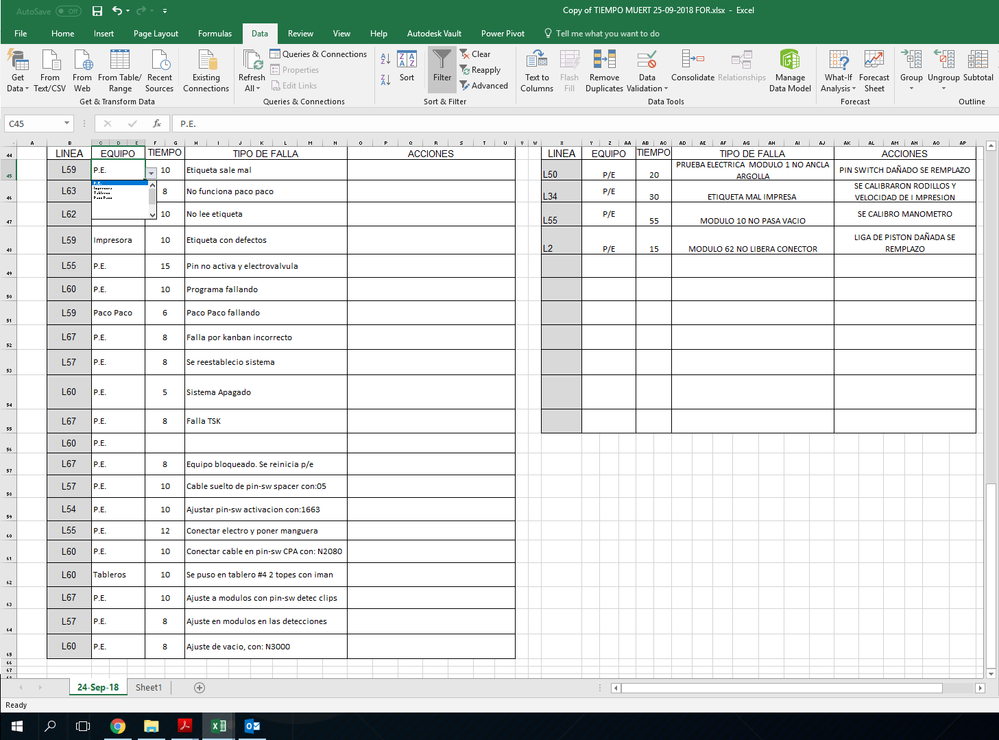999x740 pixels.
Task: Sort Z to A descending
Action: [385, 80]
